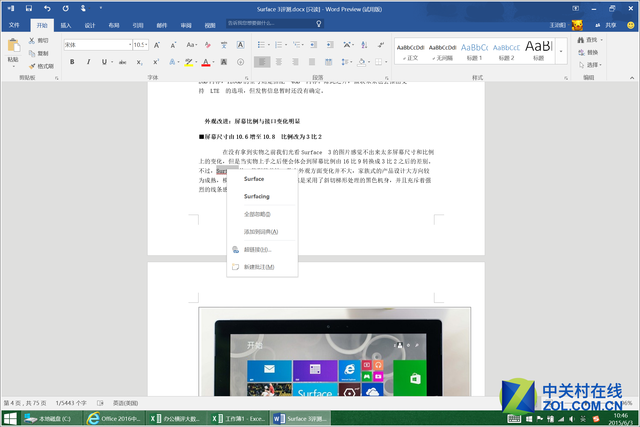Open the font name dropdown
The width and height of the screenshot is (640, 427).
point(130,45)
